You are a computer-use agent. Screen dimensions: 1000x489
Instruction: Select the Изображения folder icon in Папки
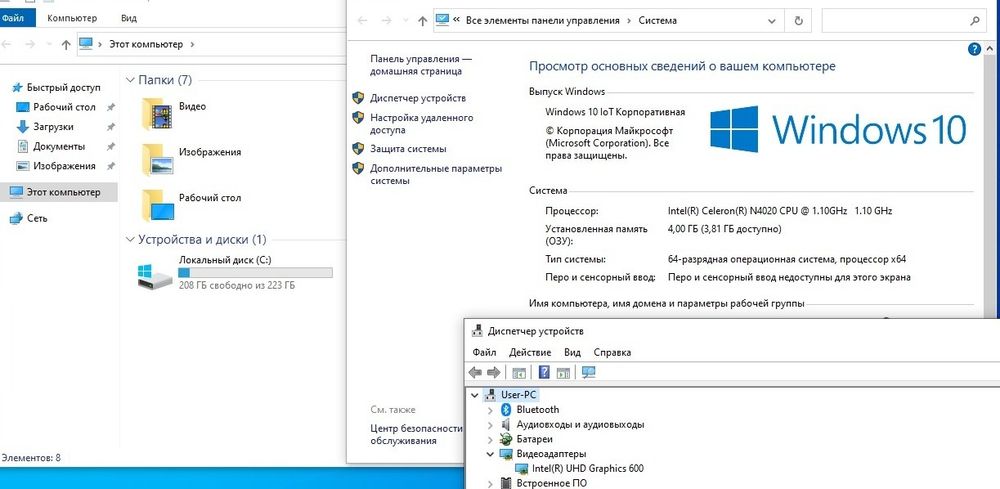(157, 159)
